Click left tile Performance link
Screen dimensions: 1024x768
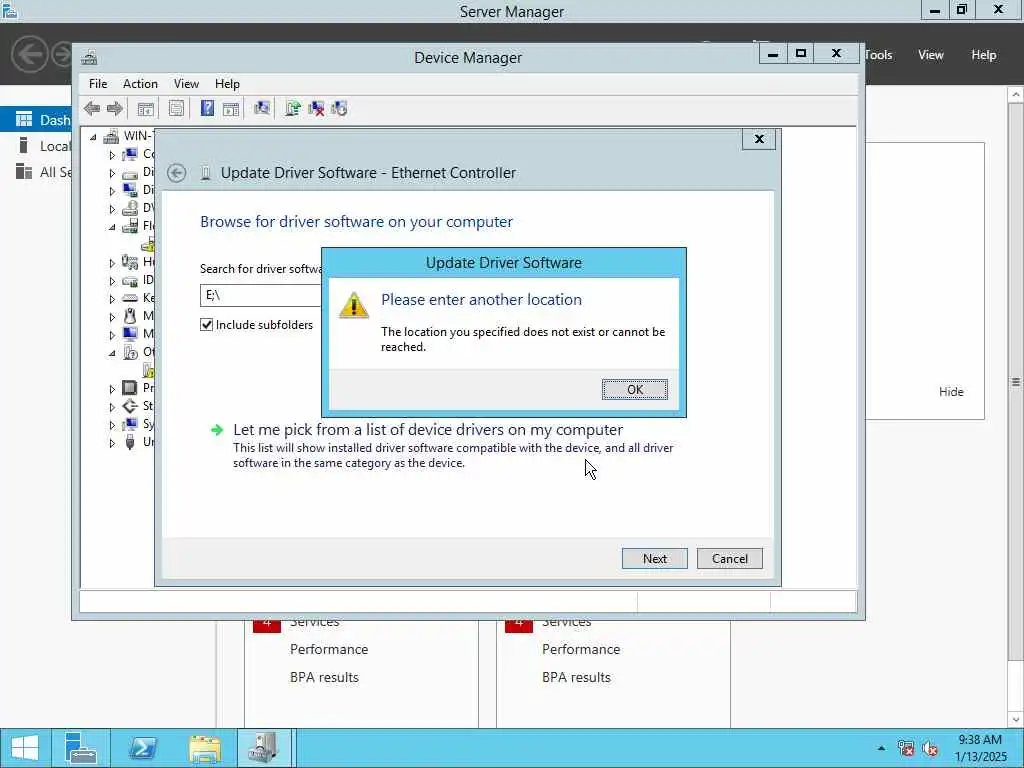[328, 649]
